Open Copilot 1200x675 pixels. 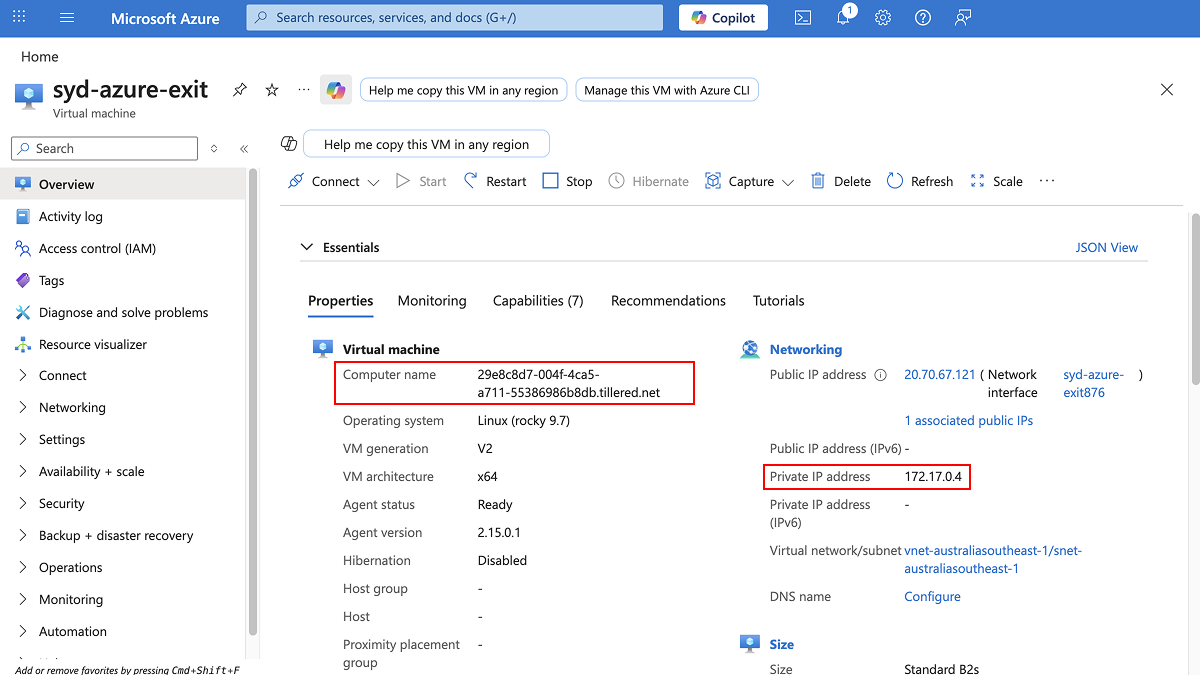pos(722,17)
